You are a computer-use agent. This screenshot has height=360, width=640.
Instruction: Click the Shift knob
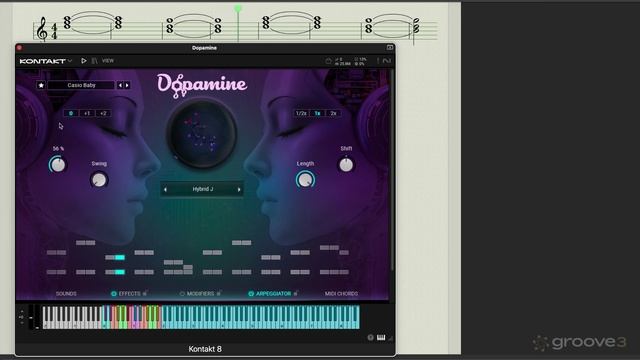point(346,164)
